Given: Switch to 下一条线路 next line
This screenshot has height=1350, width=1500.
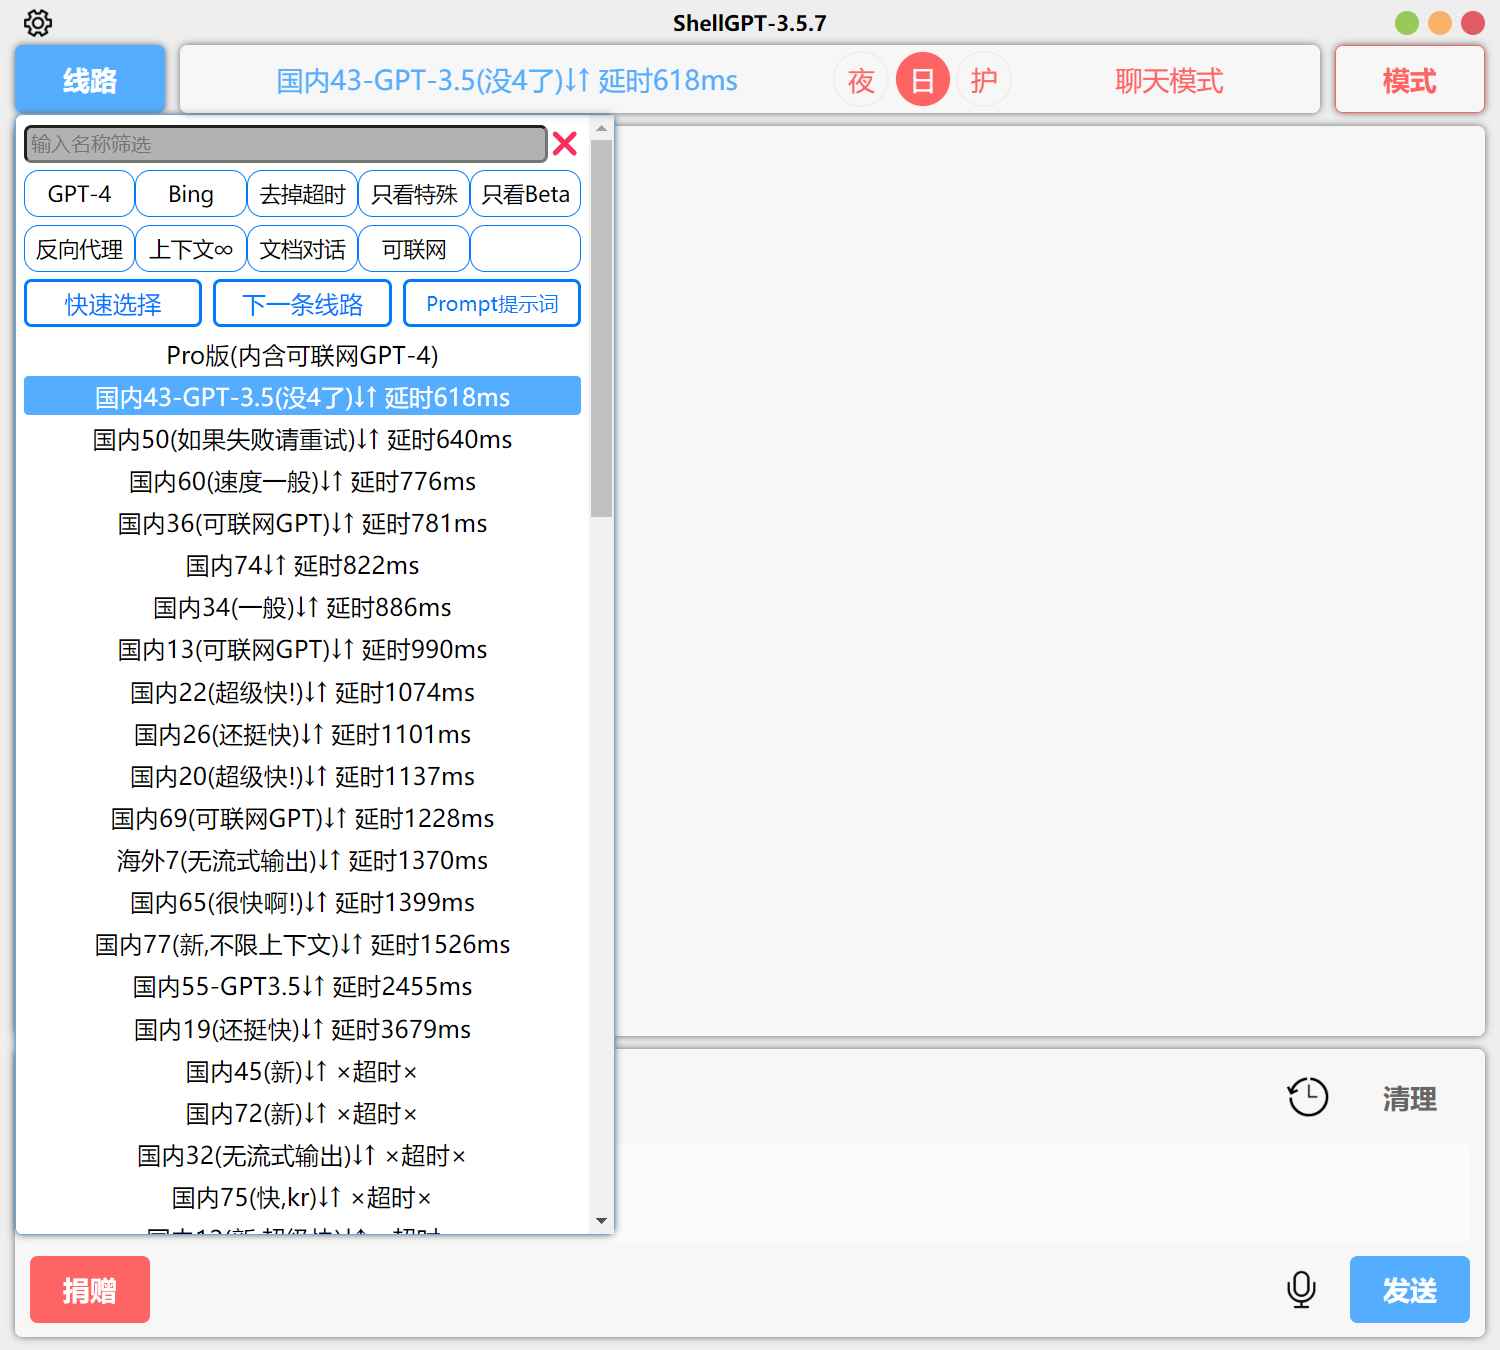Looking at the screenshot, I should (302, 302).
